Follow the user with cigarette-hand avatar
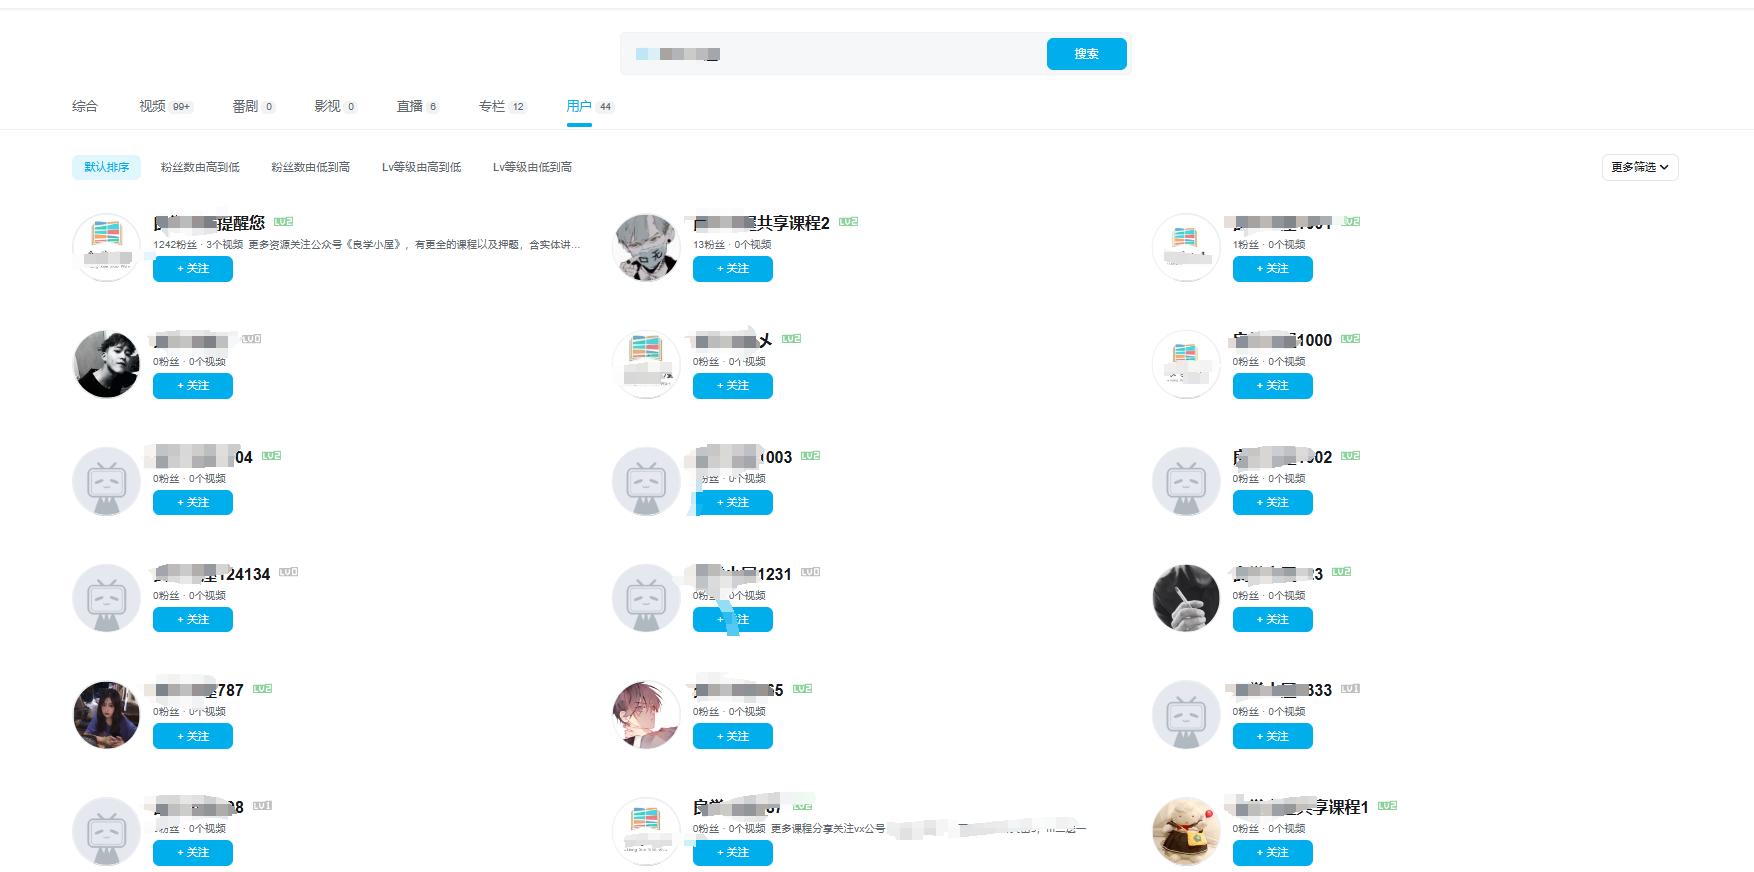 pos(1273,620)
